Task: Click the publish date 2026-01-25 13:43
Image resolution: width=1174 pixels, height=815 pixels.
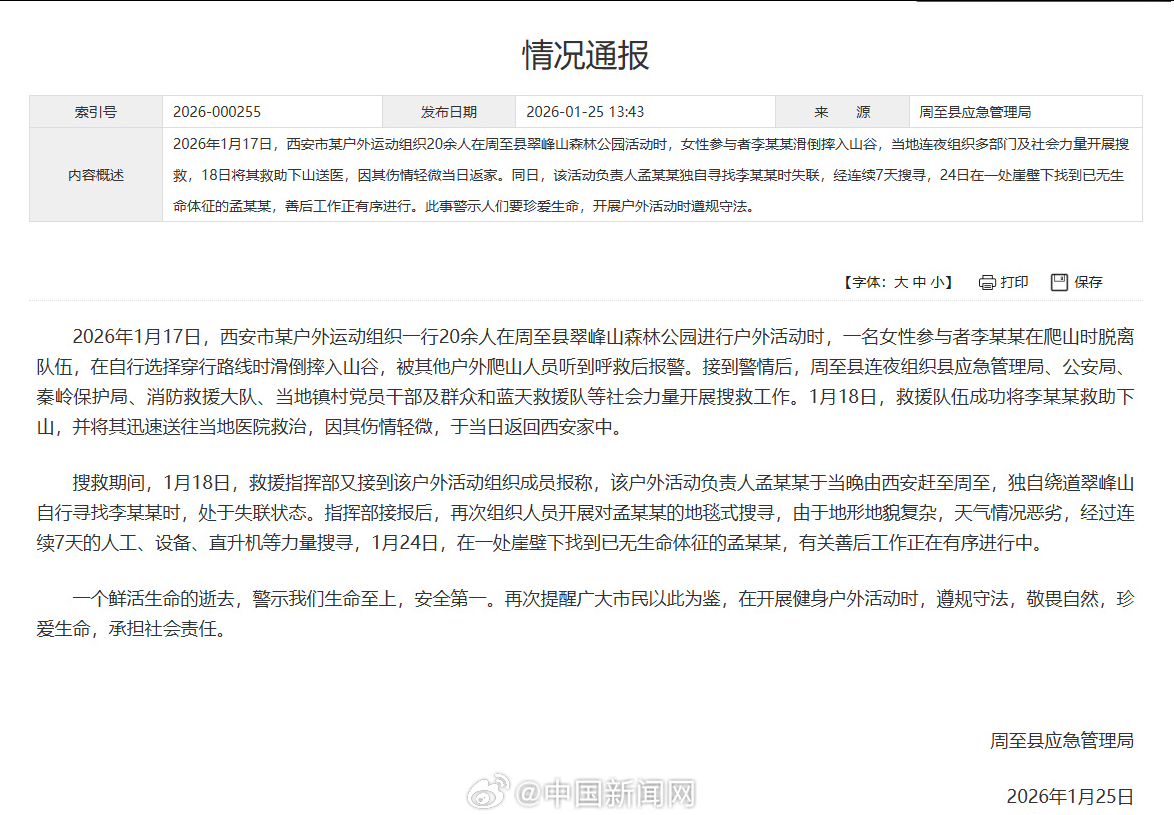Action: [x=586, y=111]
